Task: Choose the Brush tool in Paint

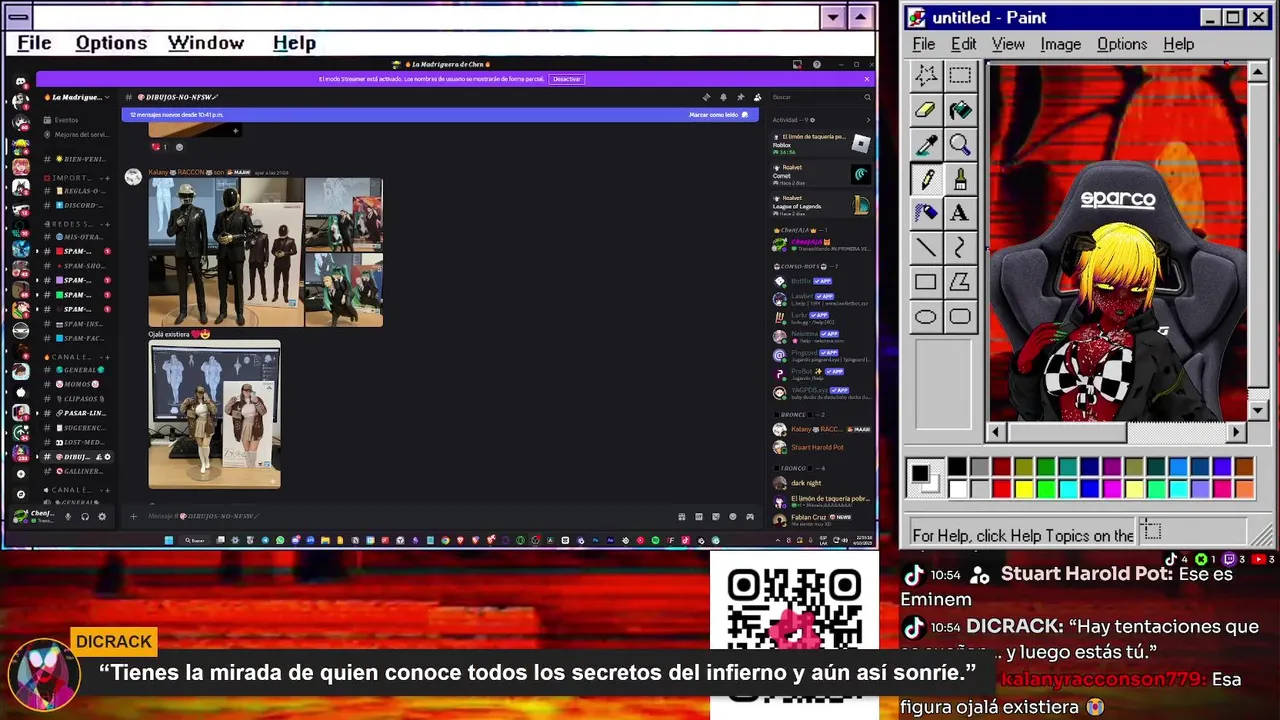Action: click(x=960, y=179)
